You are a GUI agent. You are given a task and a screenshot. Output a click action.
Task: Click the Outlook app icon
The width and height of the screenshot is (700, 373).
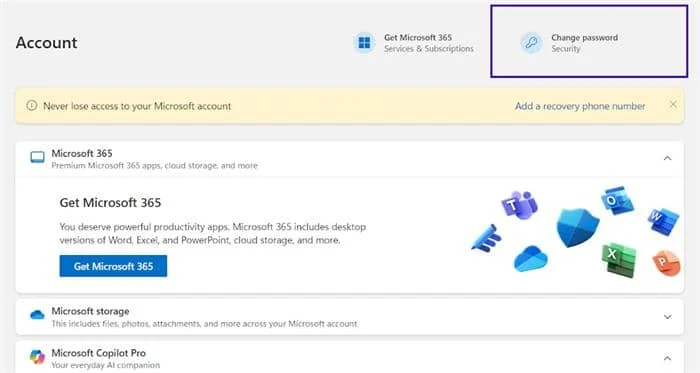click(x=617, y=201)
